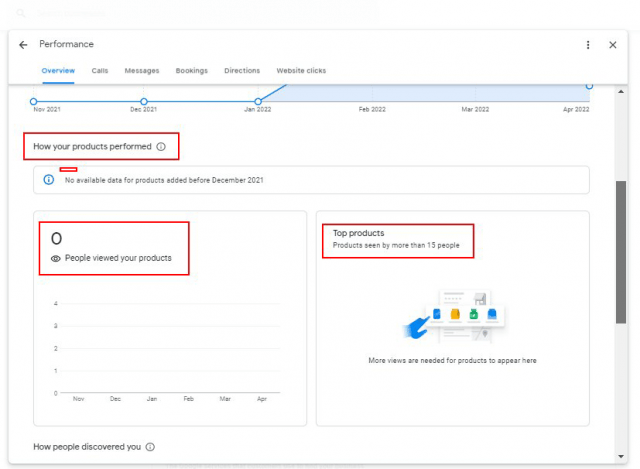The image size is (640, 469).
Task: Click the scrollbar down arrow
Action: tap(621, 456)
